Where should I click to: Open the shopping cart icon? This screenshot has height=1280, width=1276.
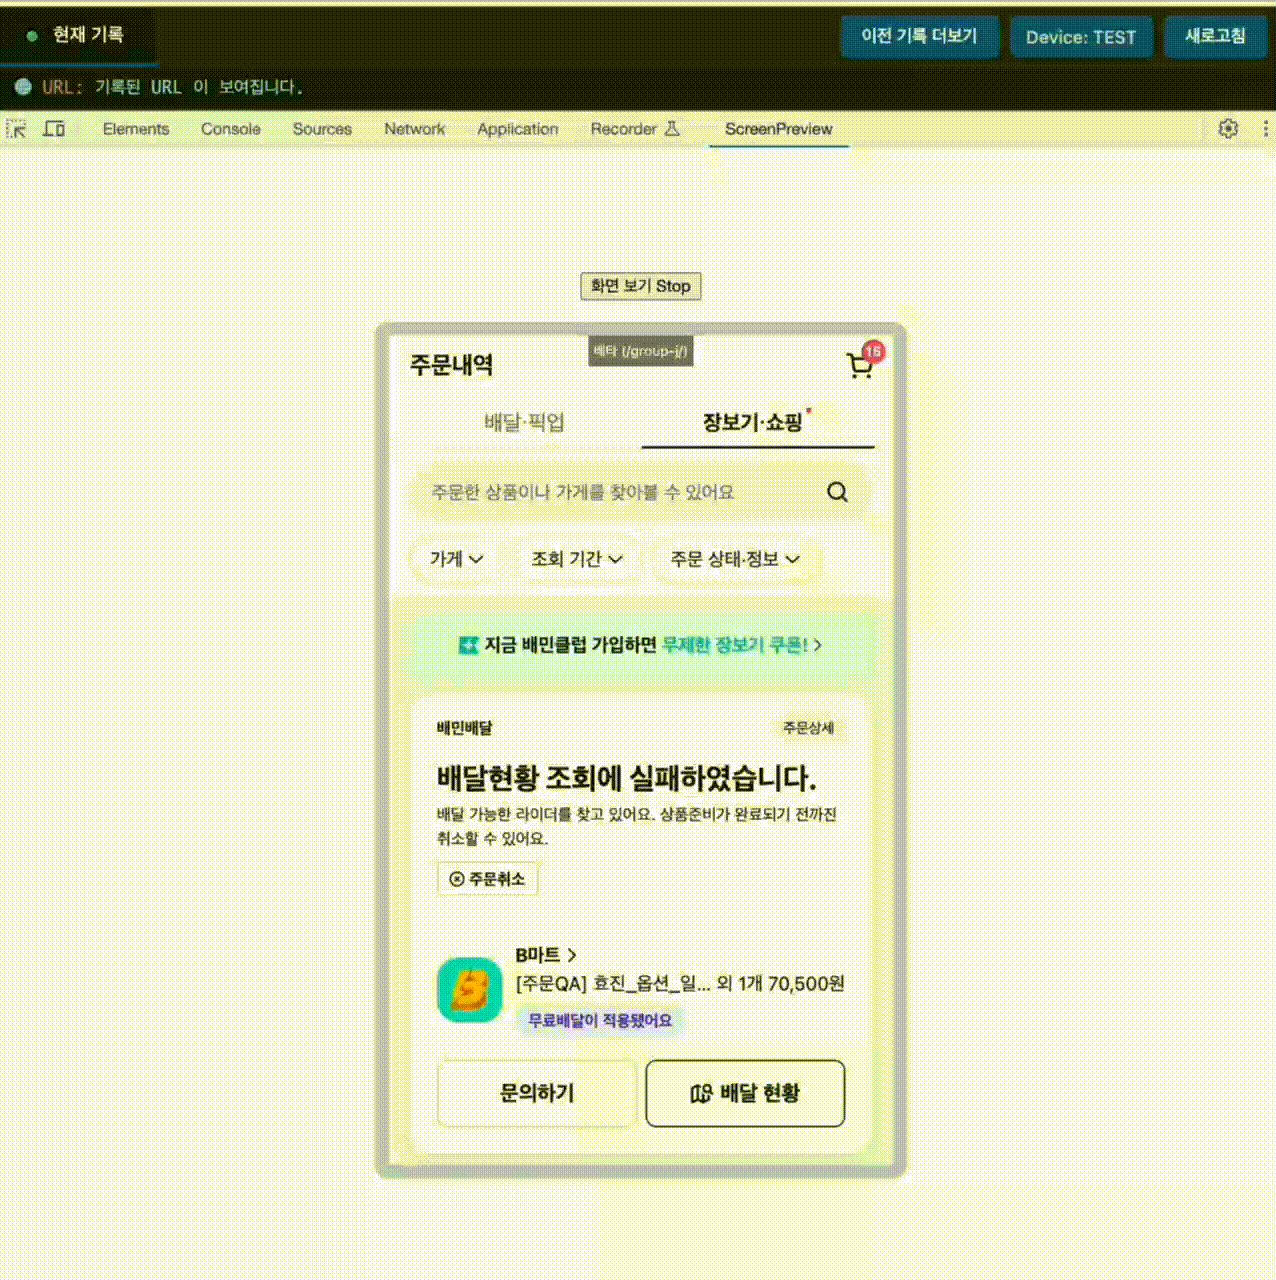pos(860,365)
